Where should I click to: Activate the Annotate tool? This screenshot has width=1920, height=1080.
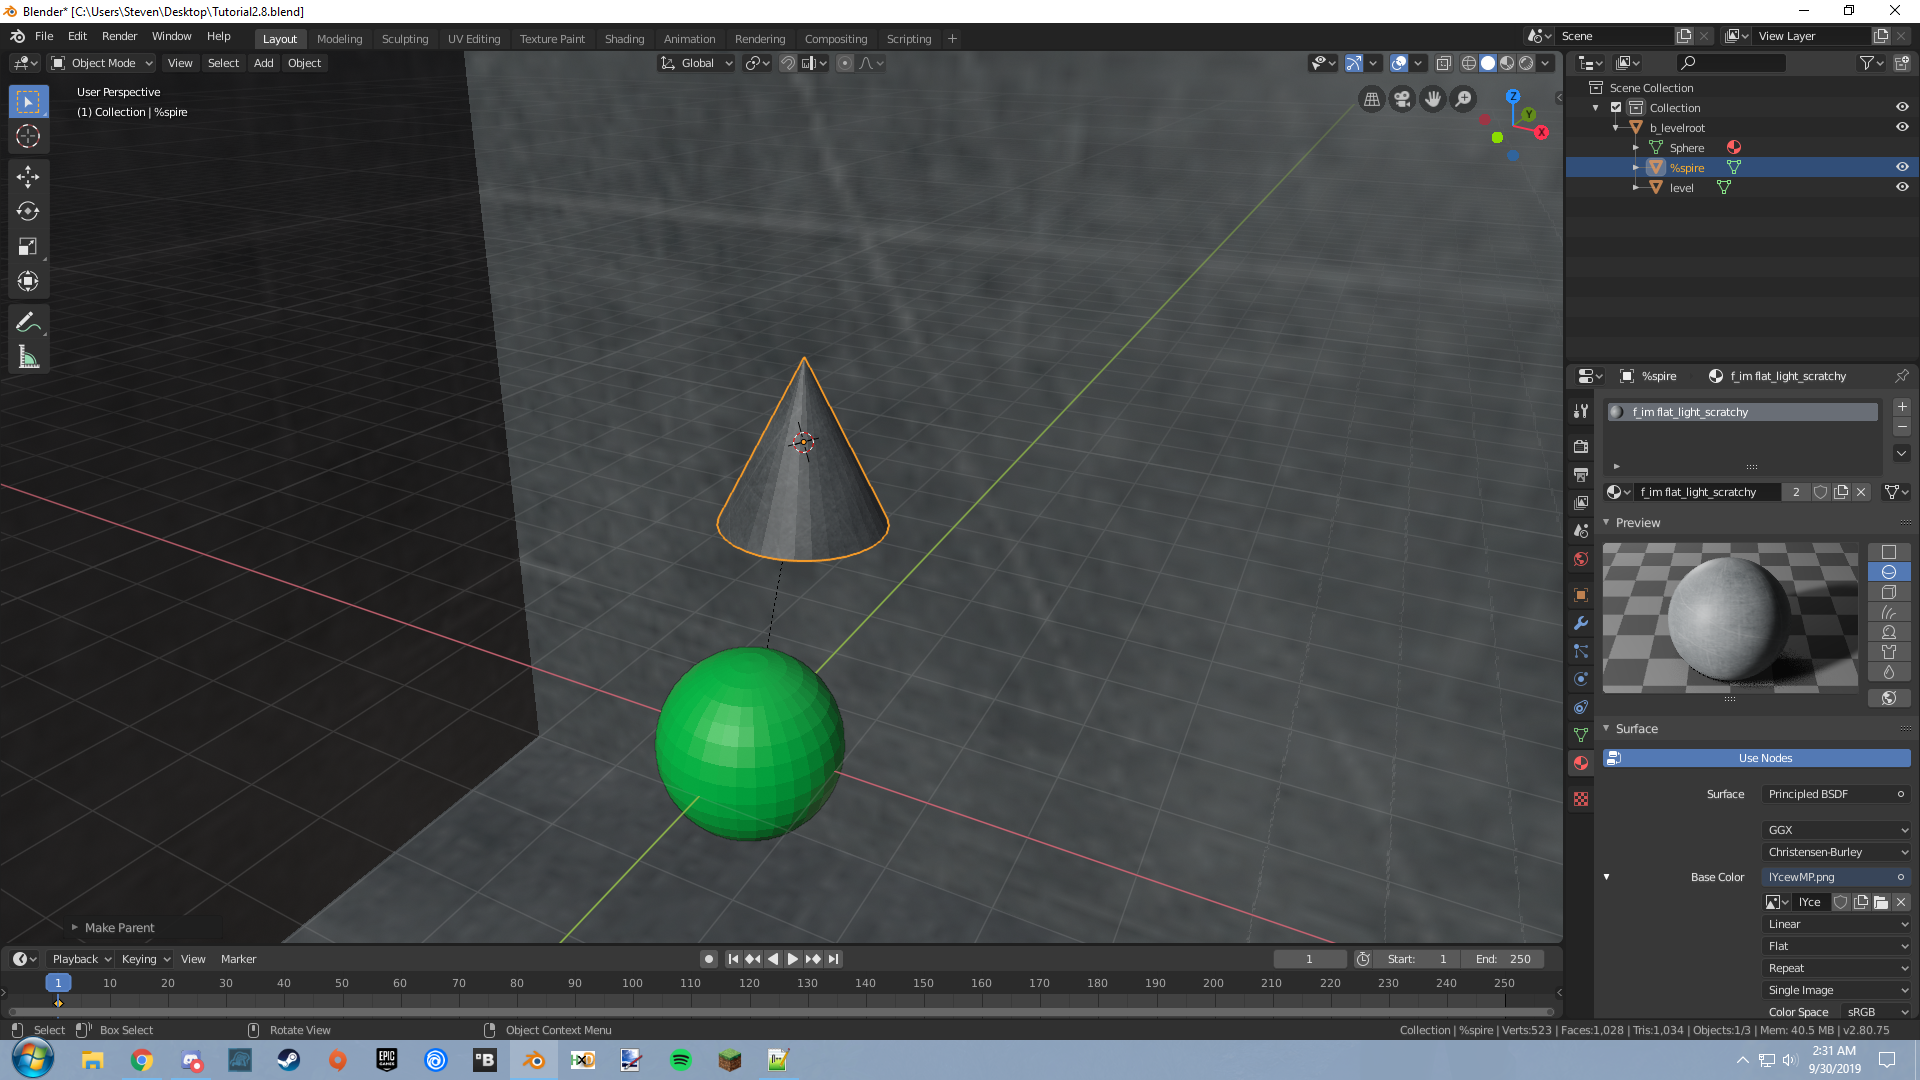(x=28, y=321)
